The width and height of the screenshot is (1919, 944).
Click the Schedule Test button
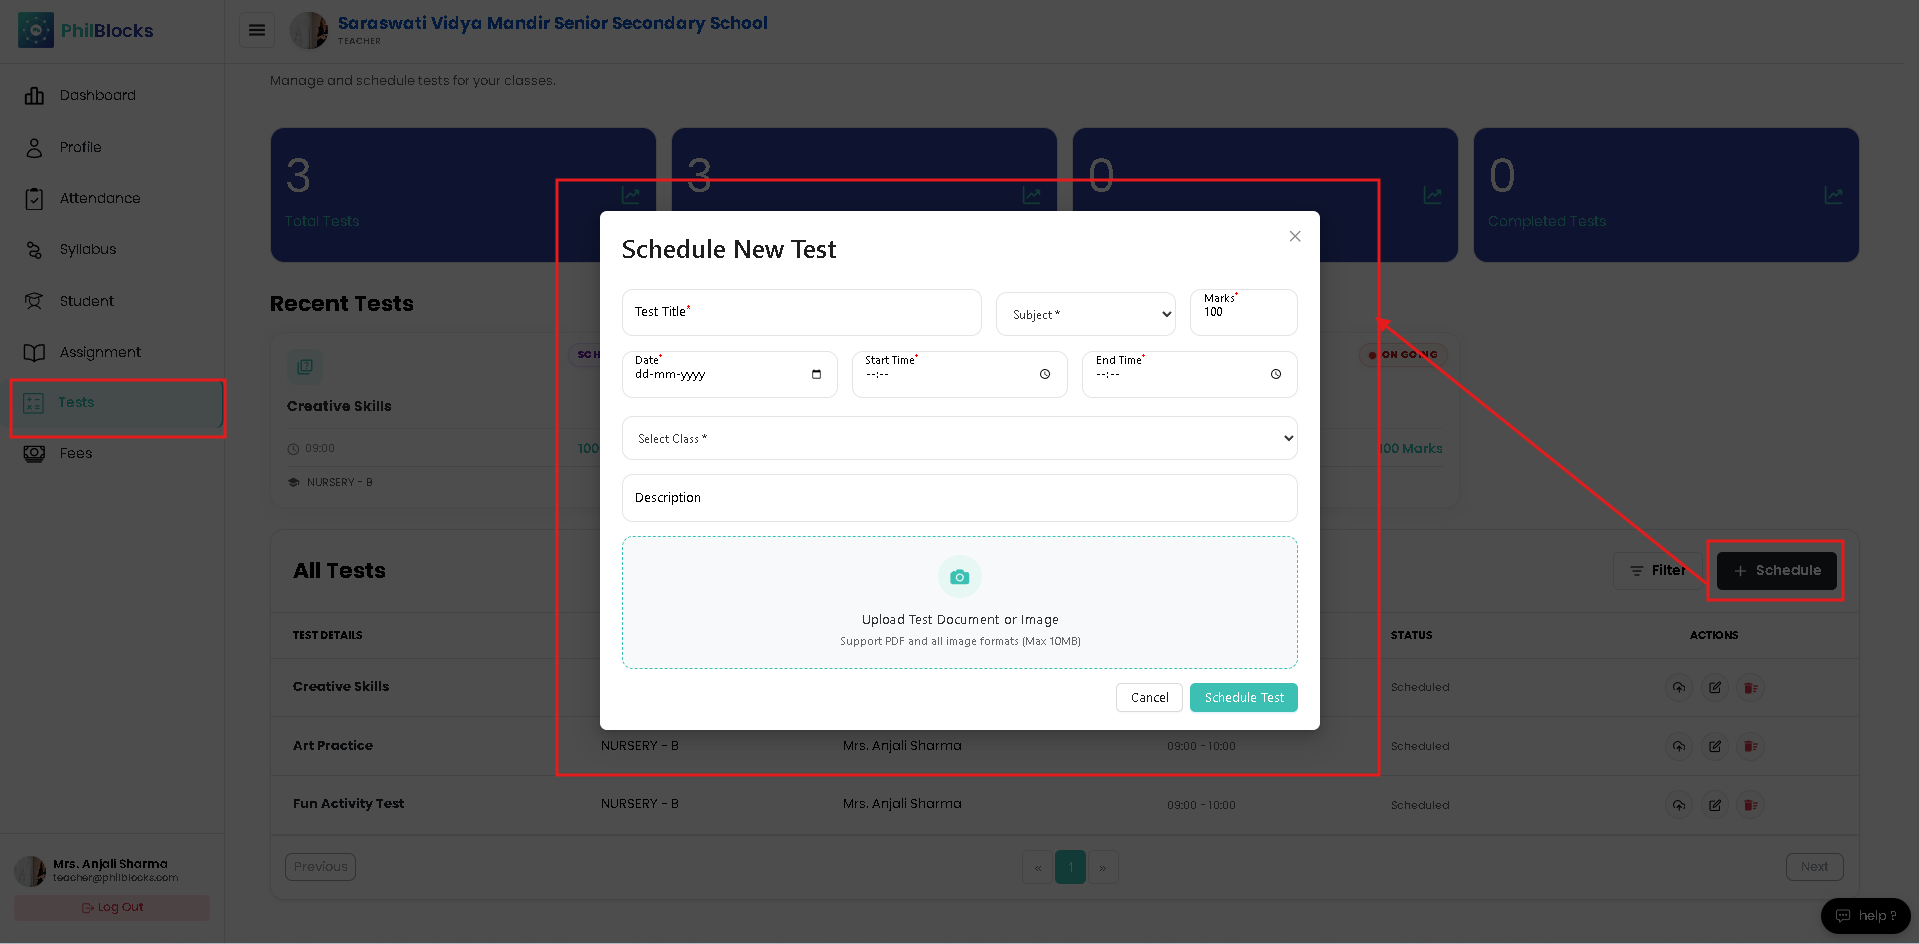[x=1244, y=697]
